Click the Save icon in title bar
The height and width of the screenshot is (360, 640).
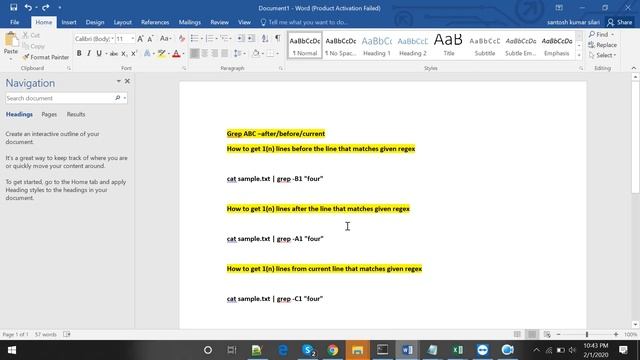tap(13, 7)
